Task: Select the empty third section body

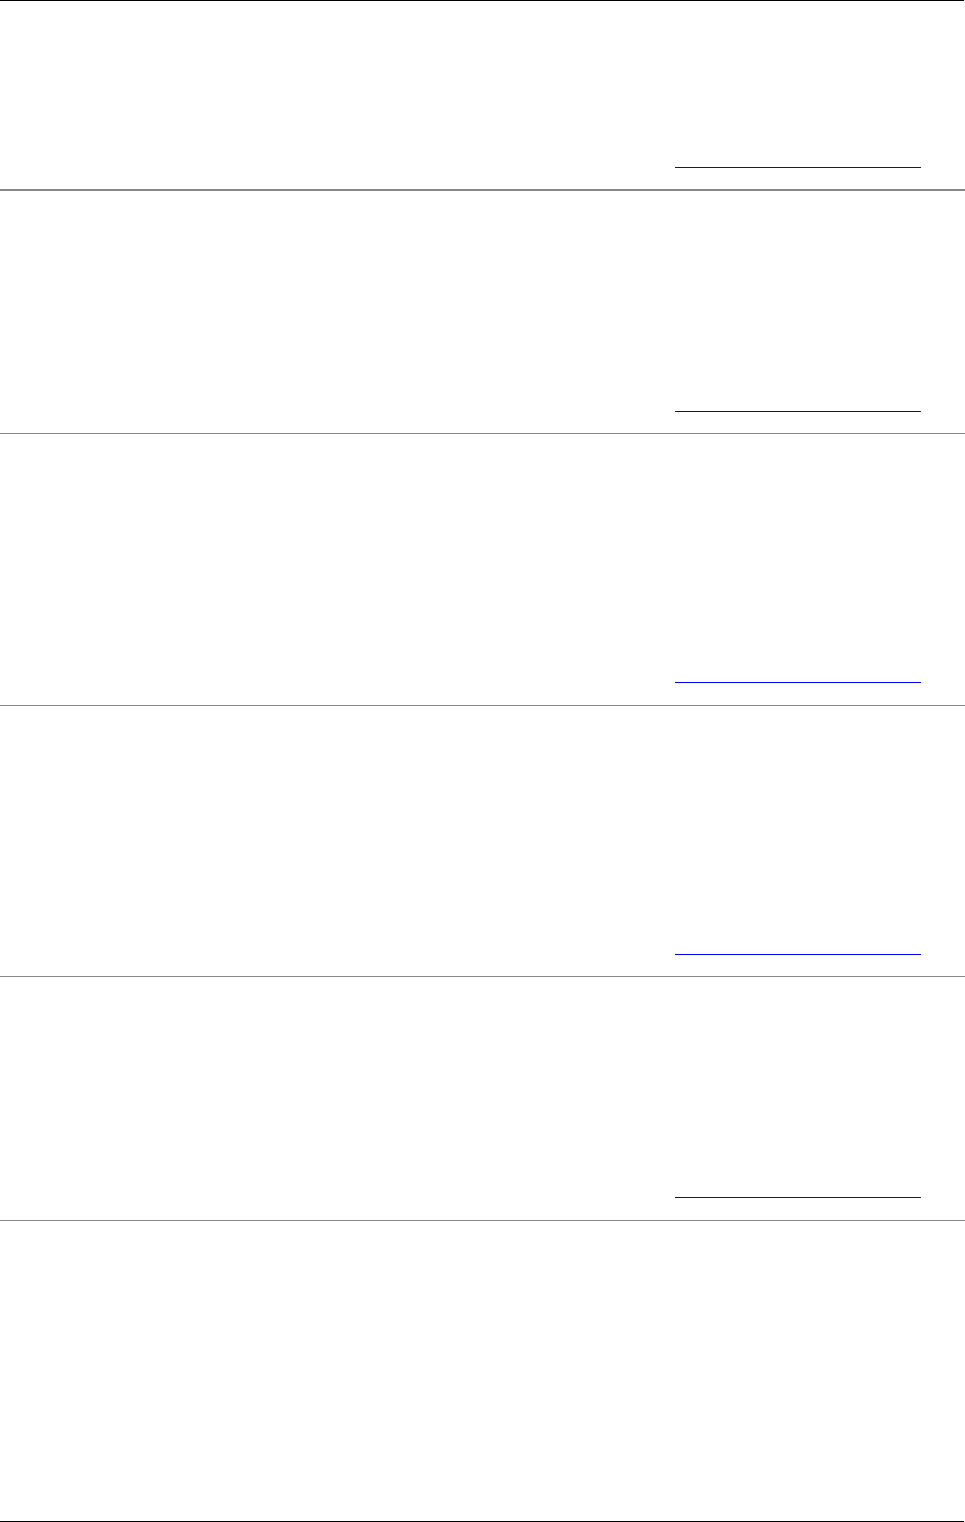Action: [482, 555]
